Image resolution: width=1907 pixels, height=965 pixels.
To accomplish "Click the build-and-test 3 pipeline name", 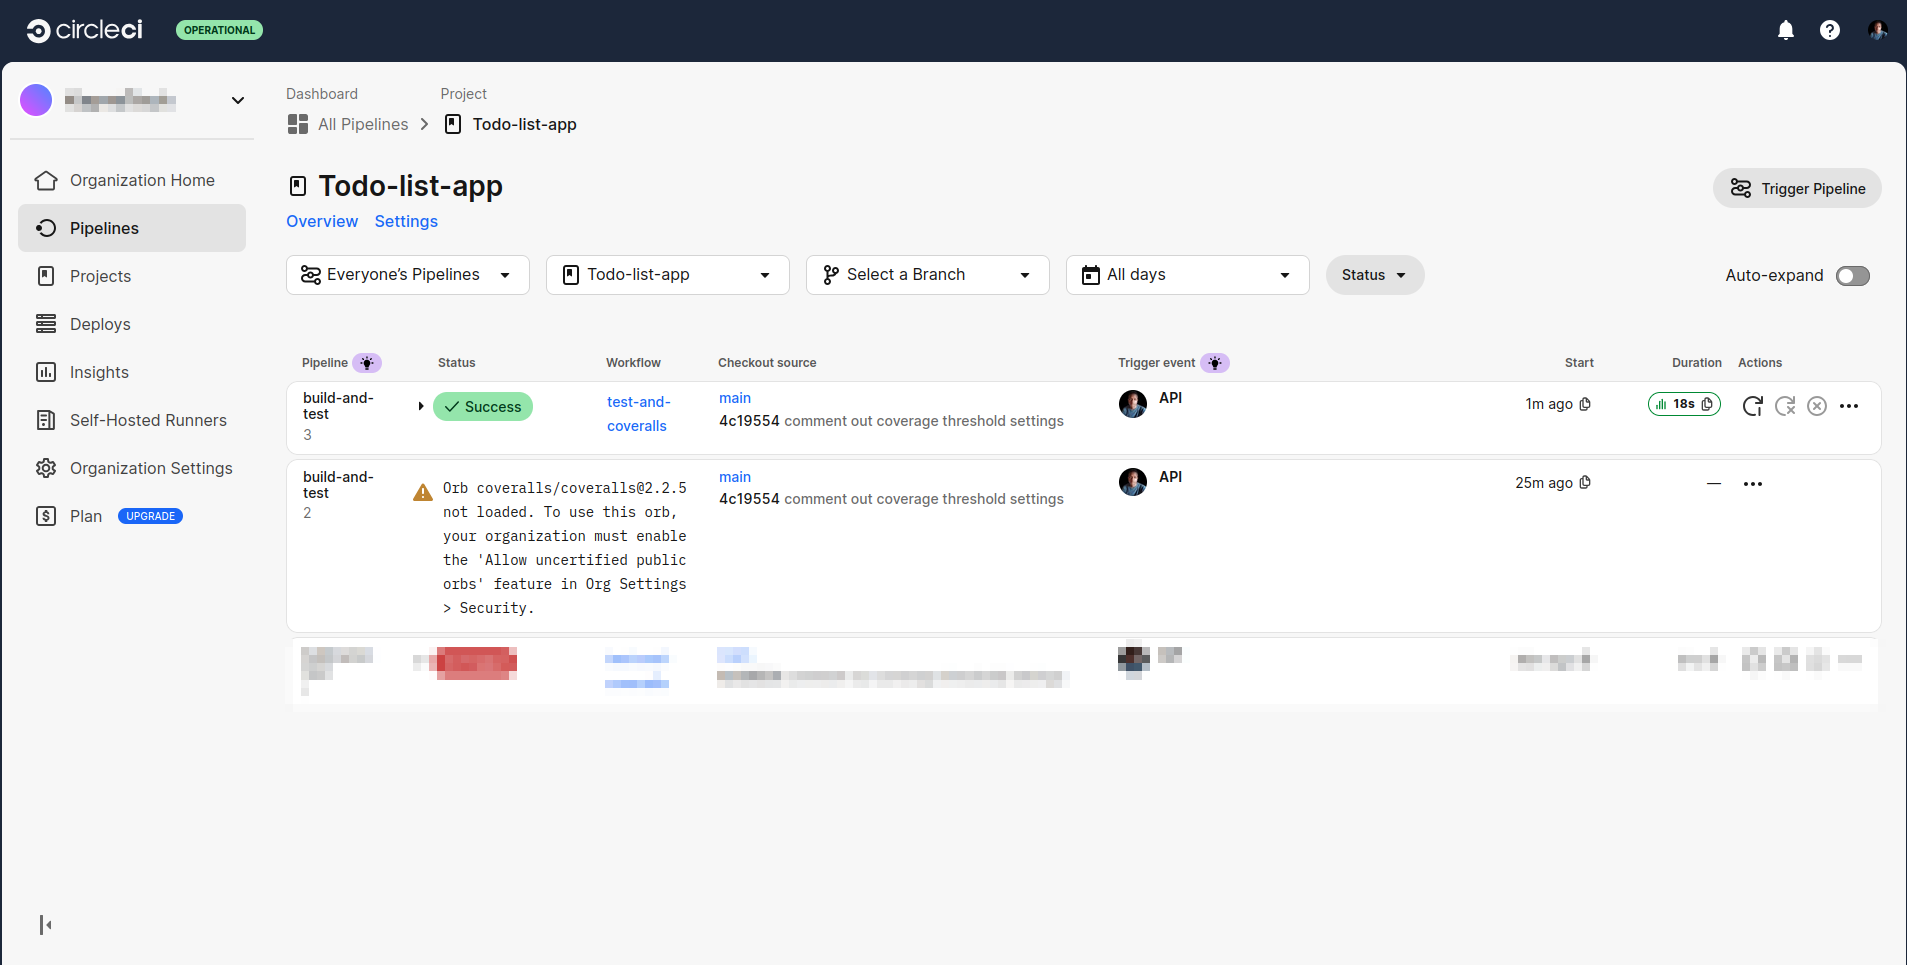I will (338, 406).
